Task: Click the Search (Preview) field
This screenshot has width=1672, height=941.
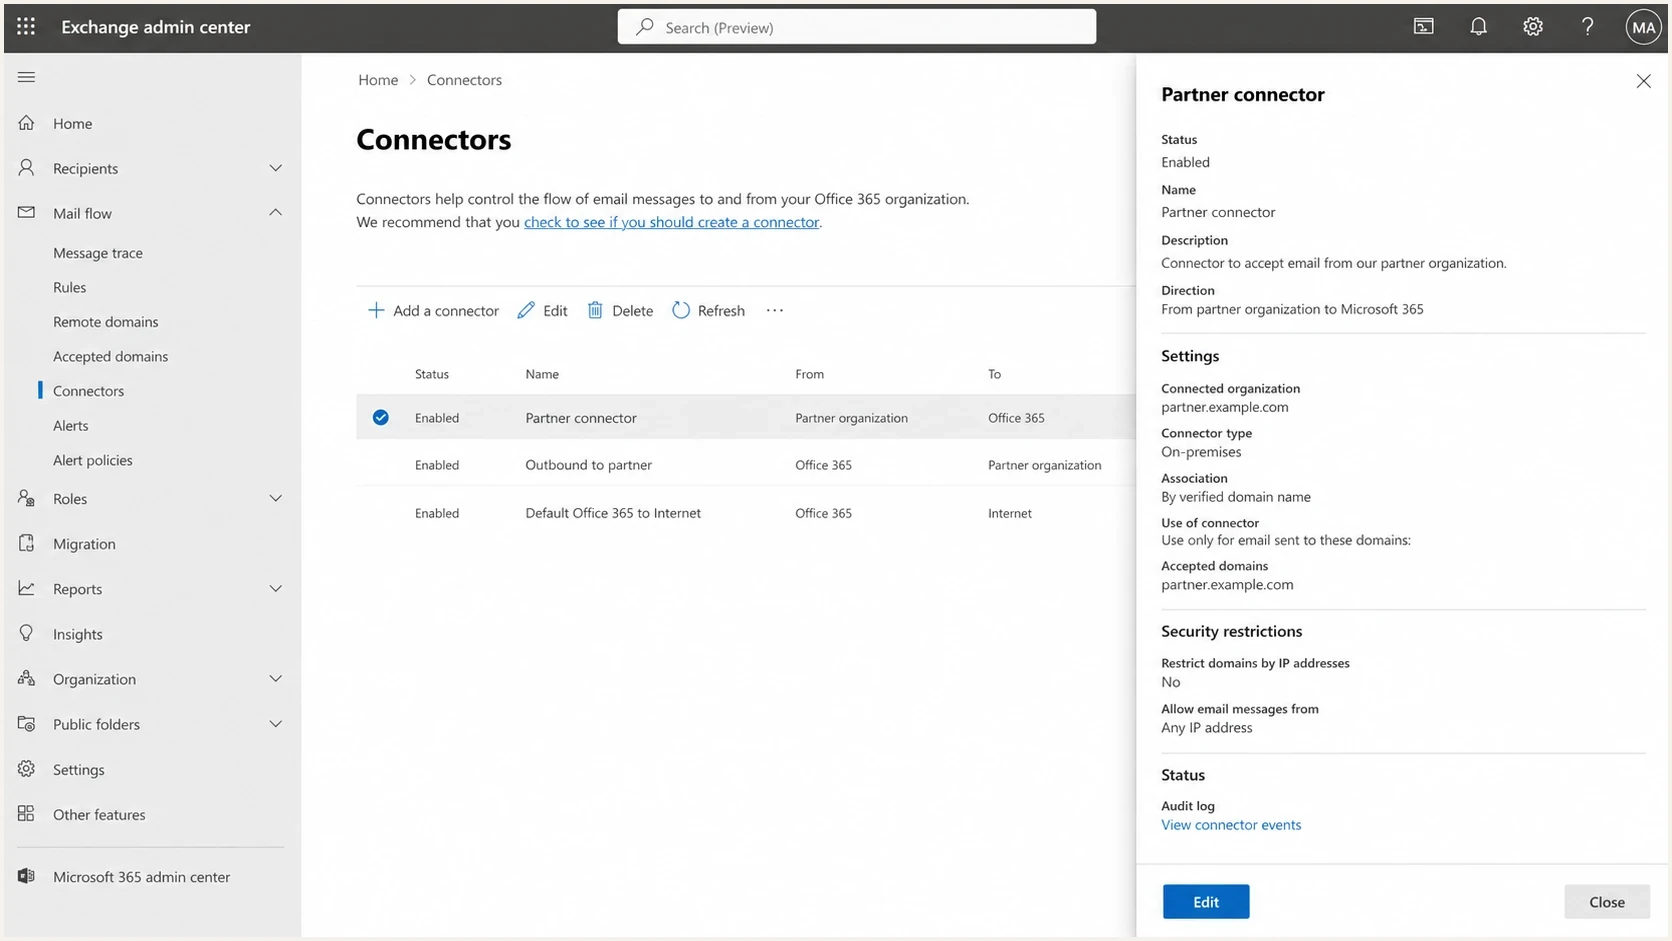Action: coord(857,27)
